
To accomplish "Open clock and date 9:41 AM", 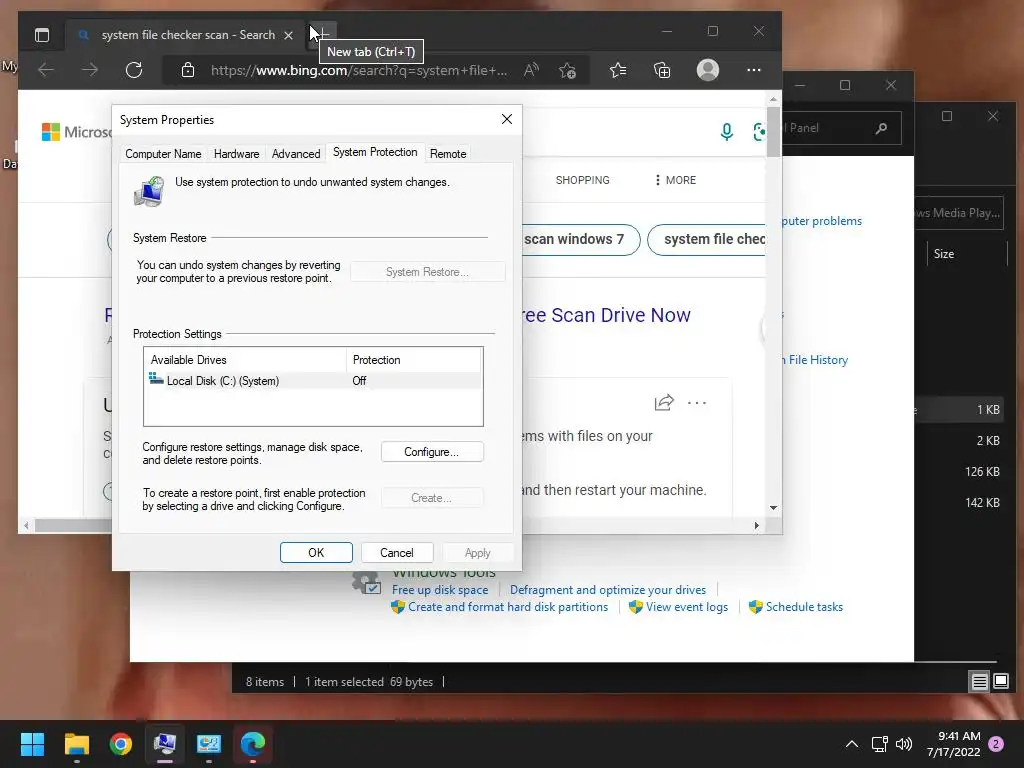I will (x=953, y=744).
